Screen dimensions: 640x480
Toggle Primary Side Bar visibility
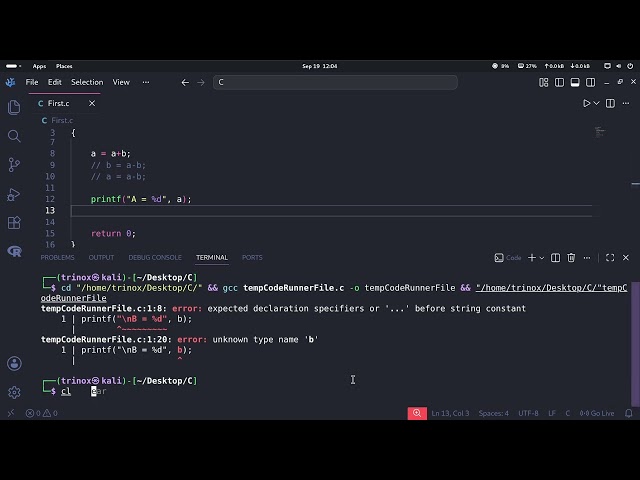(x=559, y=82)
